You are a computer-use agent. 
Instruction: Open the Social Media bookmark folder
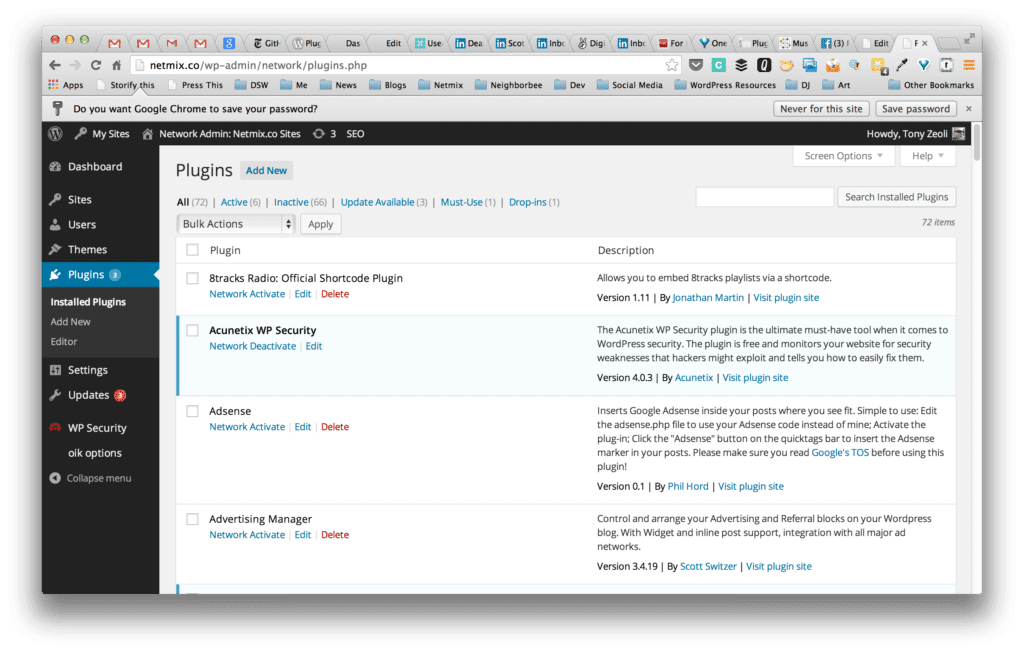(x=630, y=84)
